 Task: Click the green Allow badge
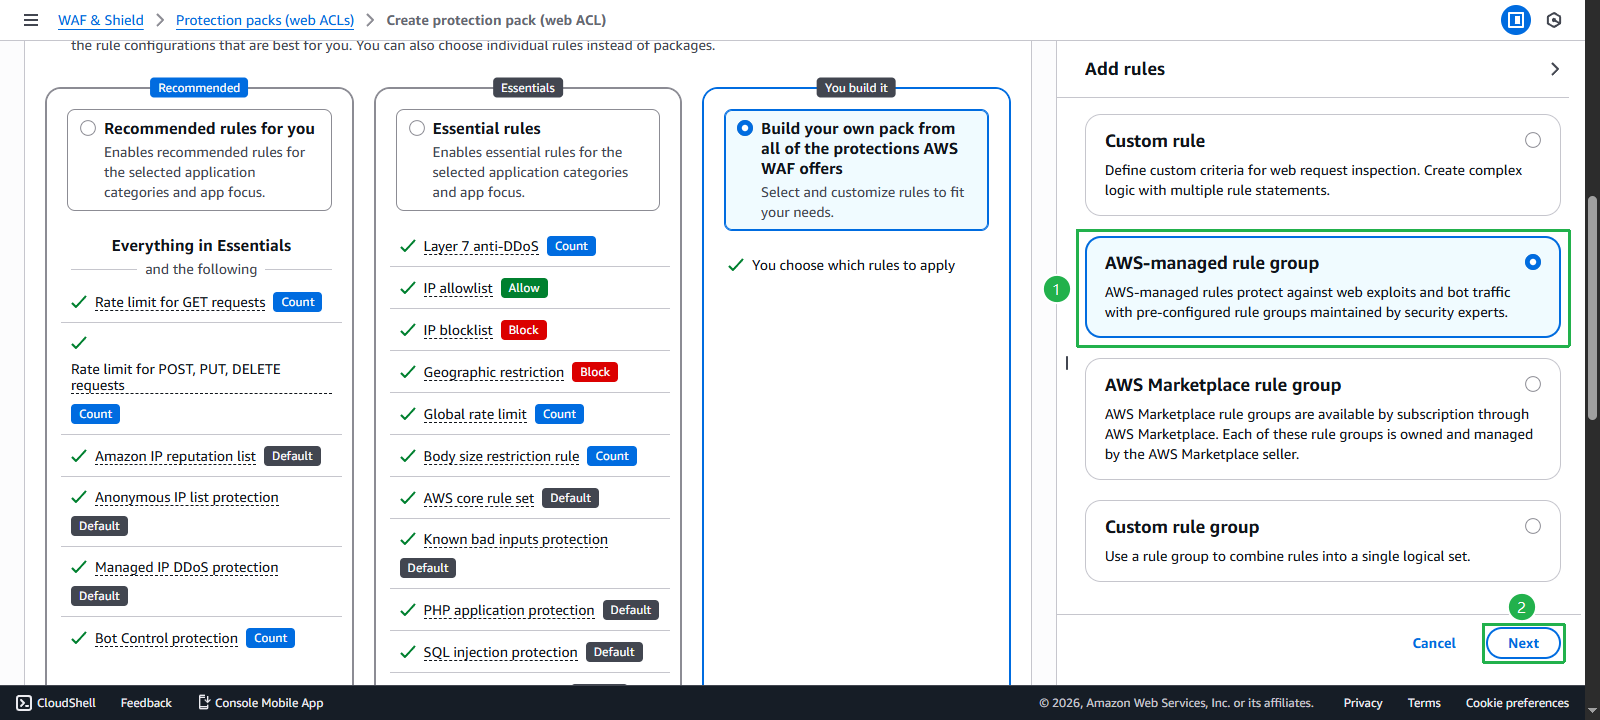click(x=524, y=288)
